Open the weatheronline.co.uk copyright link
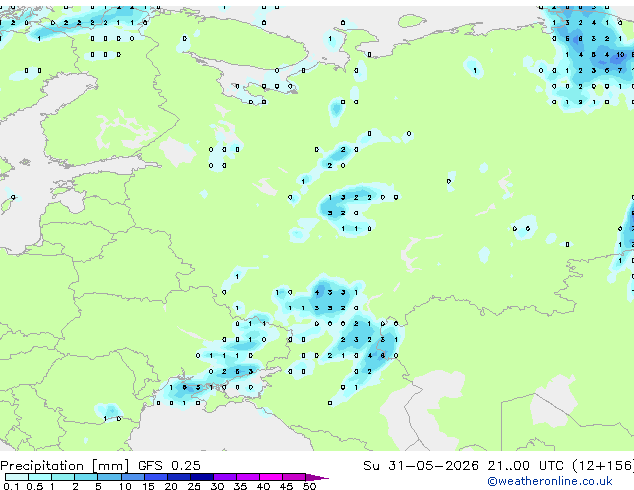Image resolution: width=634 pixels, height=490 pixels. pos(550,481)
